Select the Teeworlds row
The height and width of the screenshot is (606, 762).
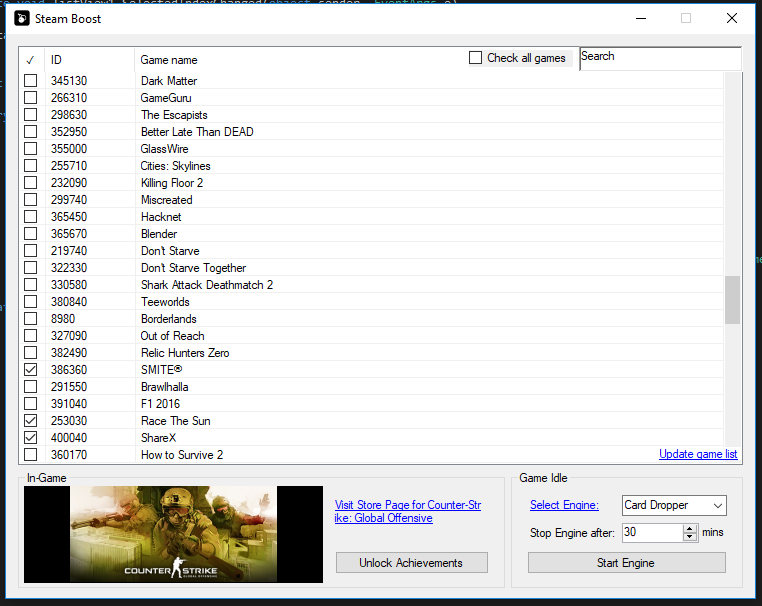point(373,301)
